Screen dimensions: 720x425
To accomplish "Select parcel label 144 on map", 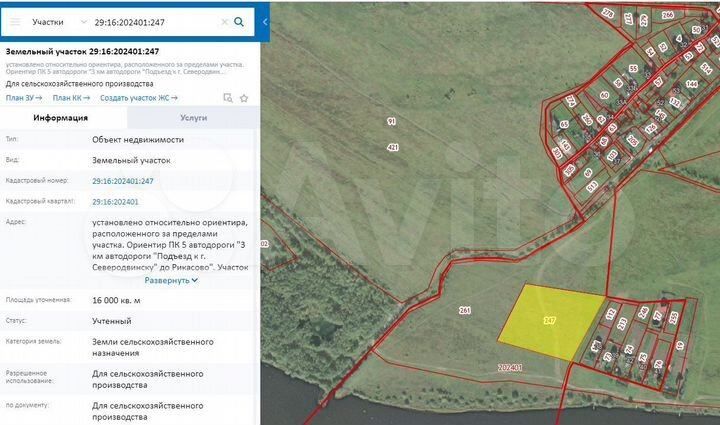I will click(692, 84).
